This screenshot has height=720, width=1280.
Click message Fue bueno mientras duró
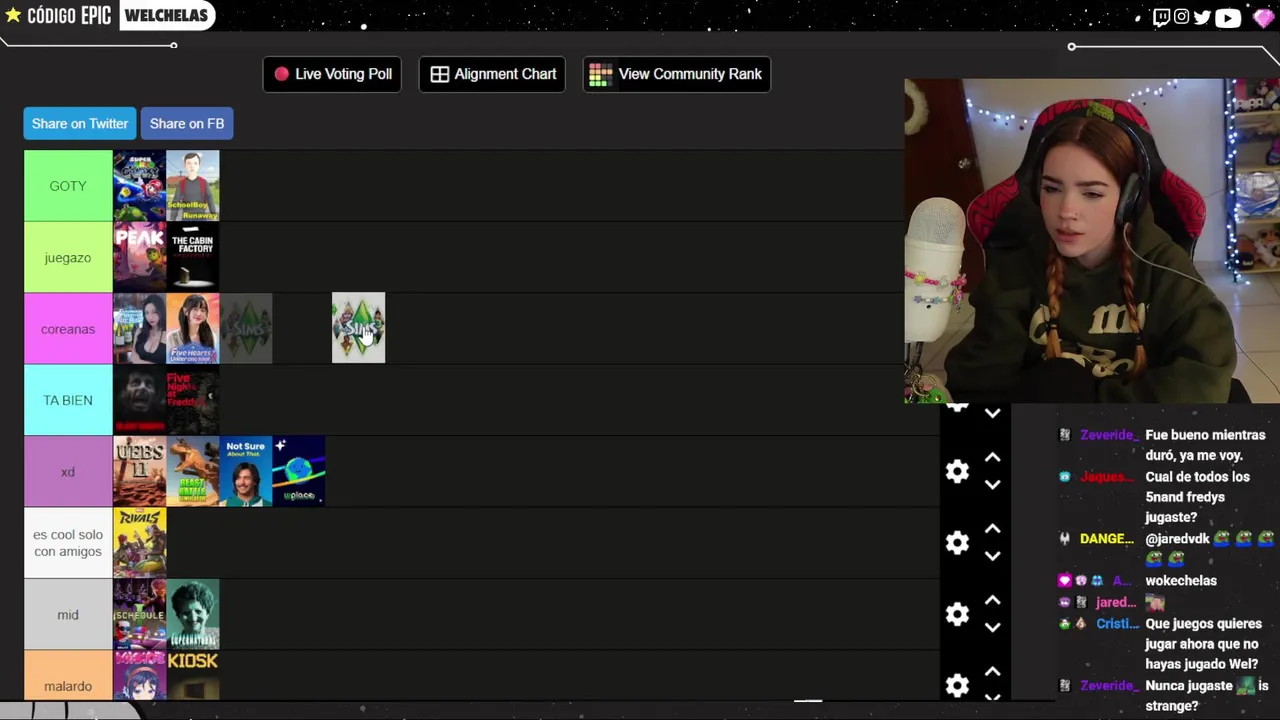pos(1205,445)
